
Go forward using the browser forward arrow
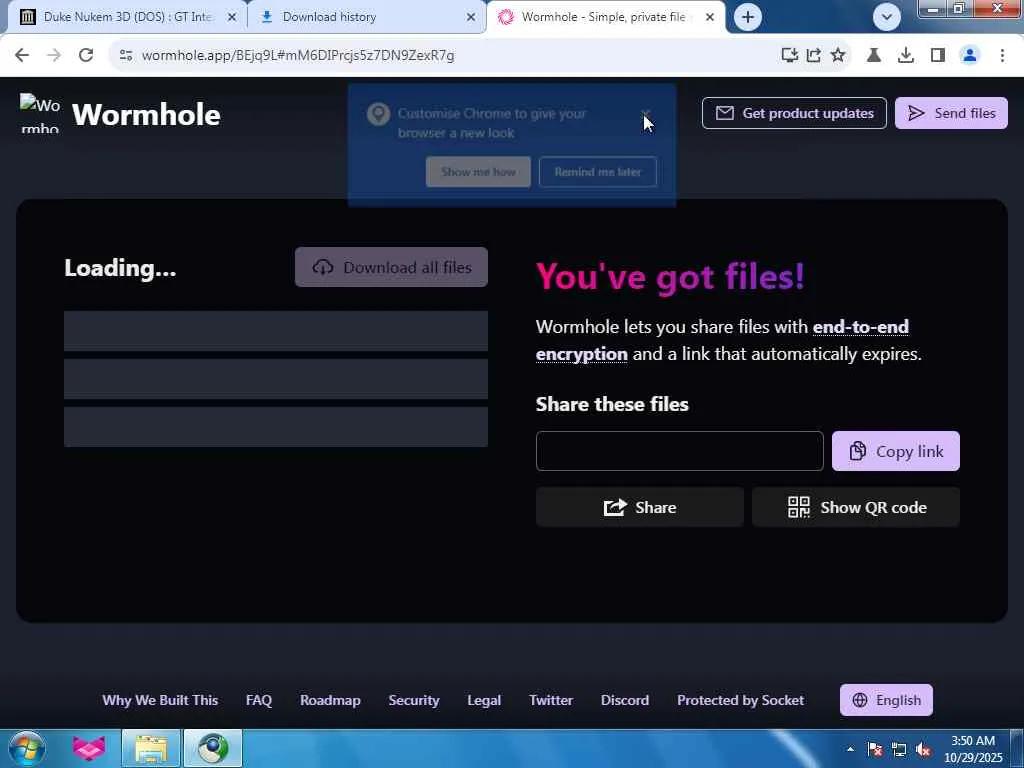[x=54, y=56]
